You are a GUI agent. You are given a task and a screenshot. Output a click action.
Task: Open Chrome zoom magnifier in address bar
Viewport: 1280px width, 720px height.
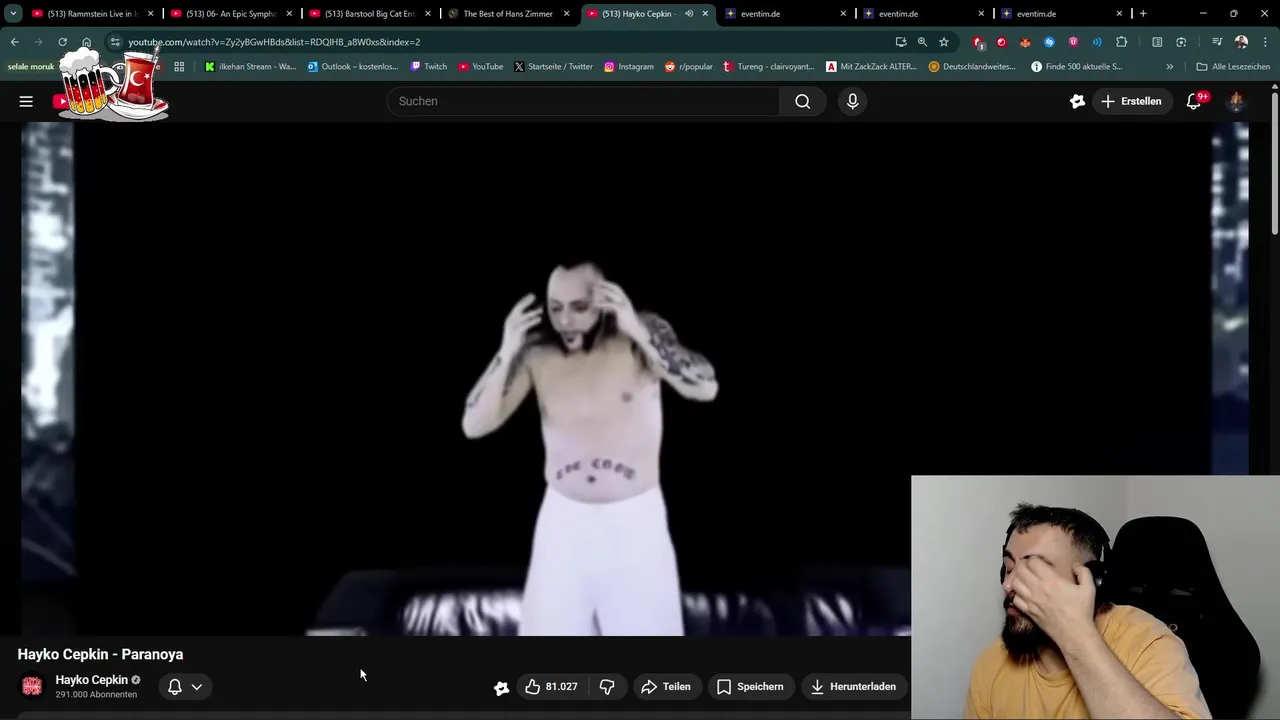(922, 42)
